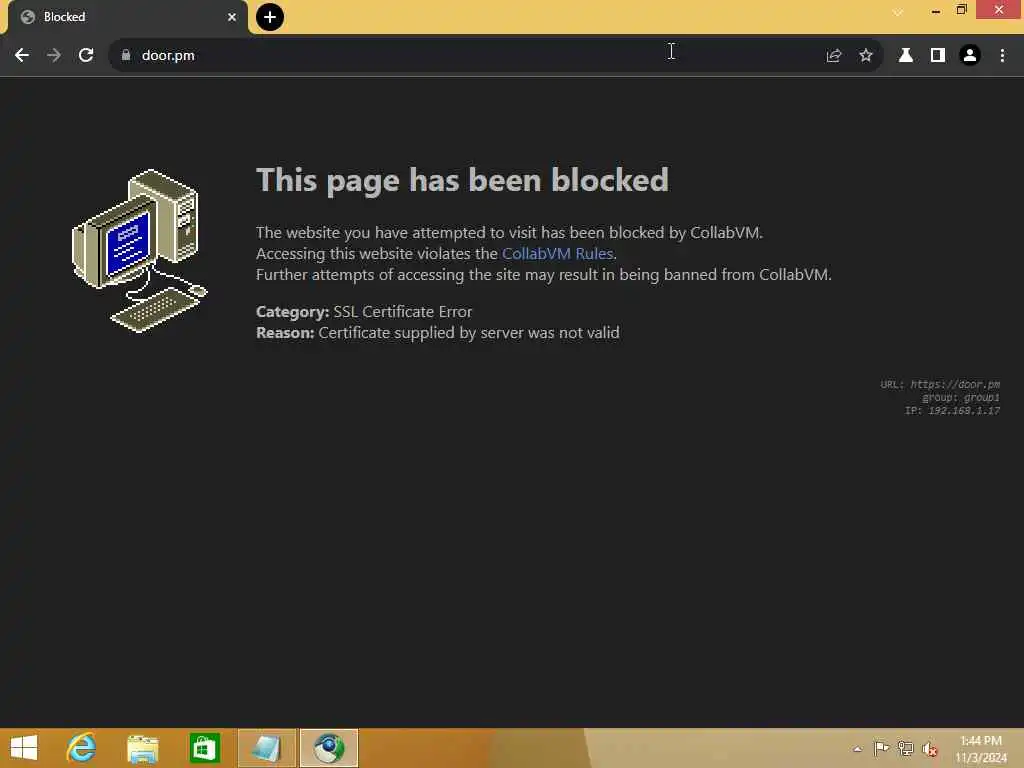Click the active browser taskbar icon
The width and height of the screenshot is (1024, 768).
(x=329, y=748)
